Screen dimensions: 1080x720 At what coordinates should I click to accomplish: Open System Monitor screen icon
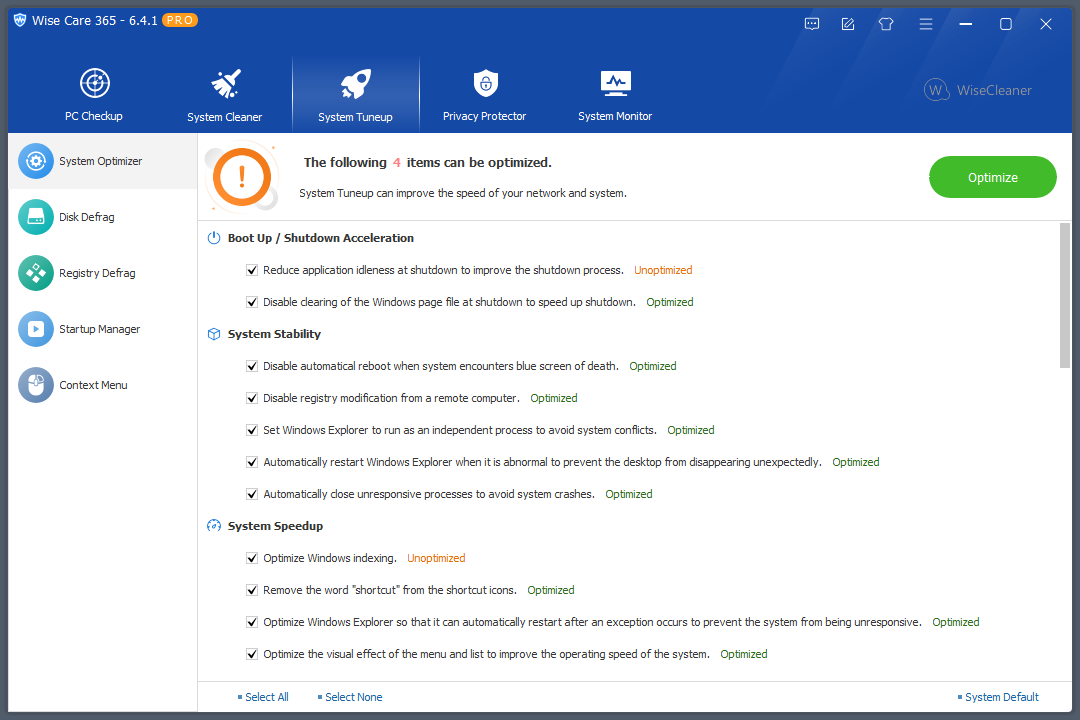click(x=615, y=83)
